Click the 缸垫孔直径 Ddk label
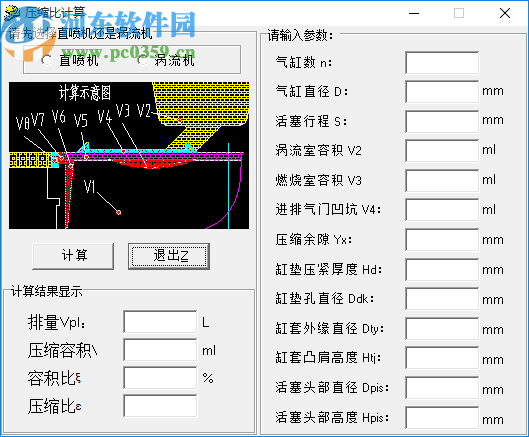 click(x=325, y=299)
